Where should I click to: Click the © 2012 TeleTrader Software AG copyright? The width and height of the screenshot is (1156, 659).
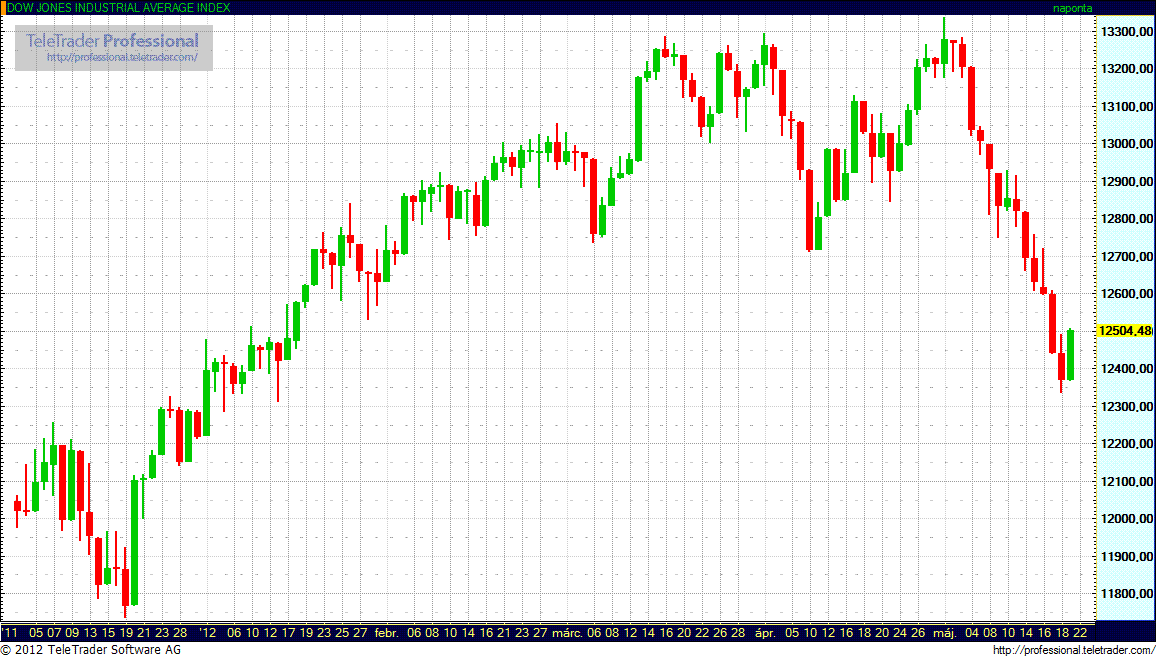click(90, 650)
